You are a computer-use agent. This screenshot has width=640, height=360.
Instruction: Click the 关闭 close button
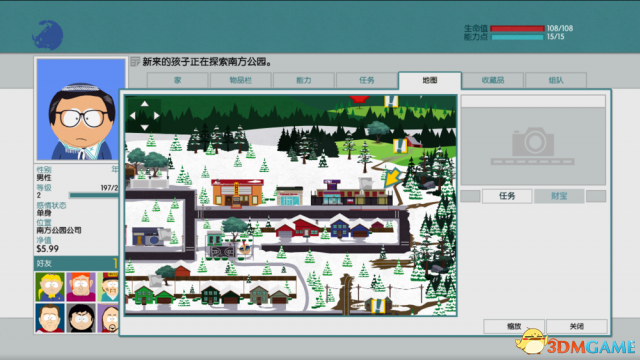coord(577,326)
